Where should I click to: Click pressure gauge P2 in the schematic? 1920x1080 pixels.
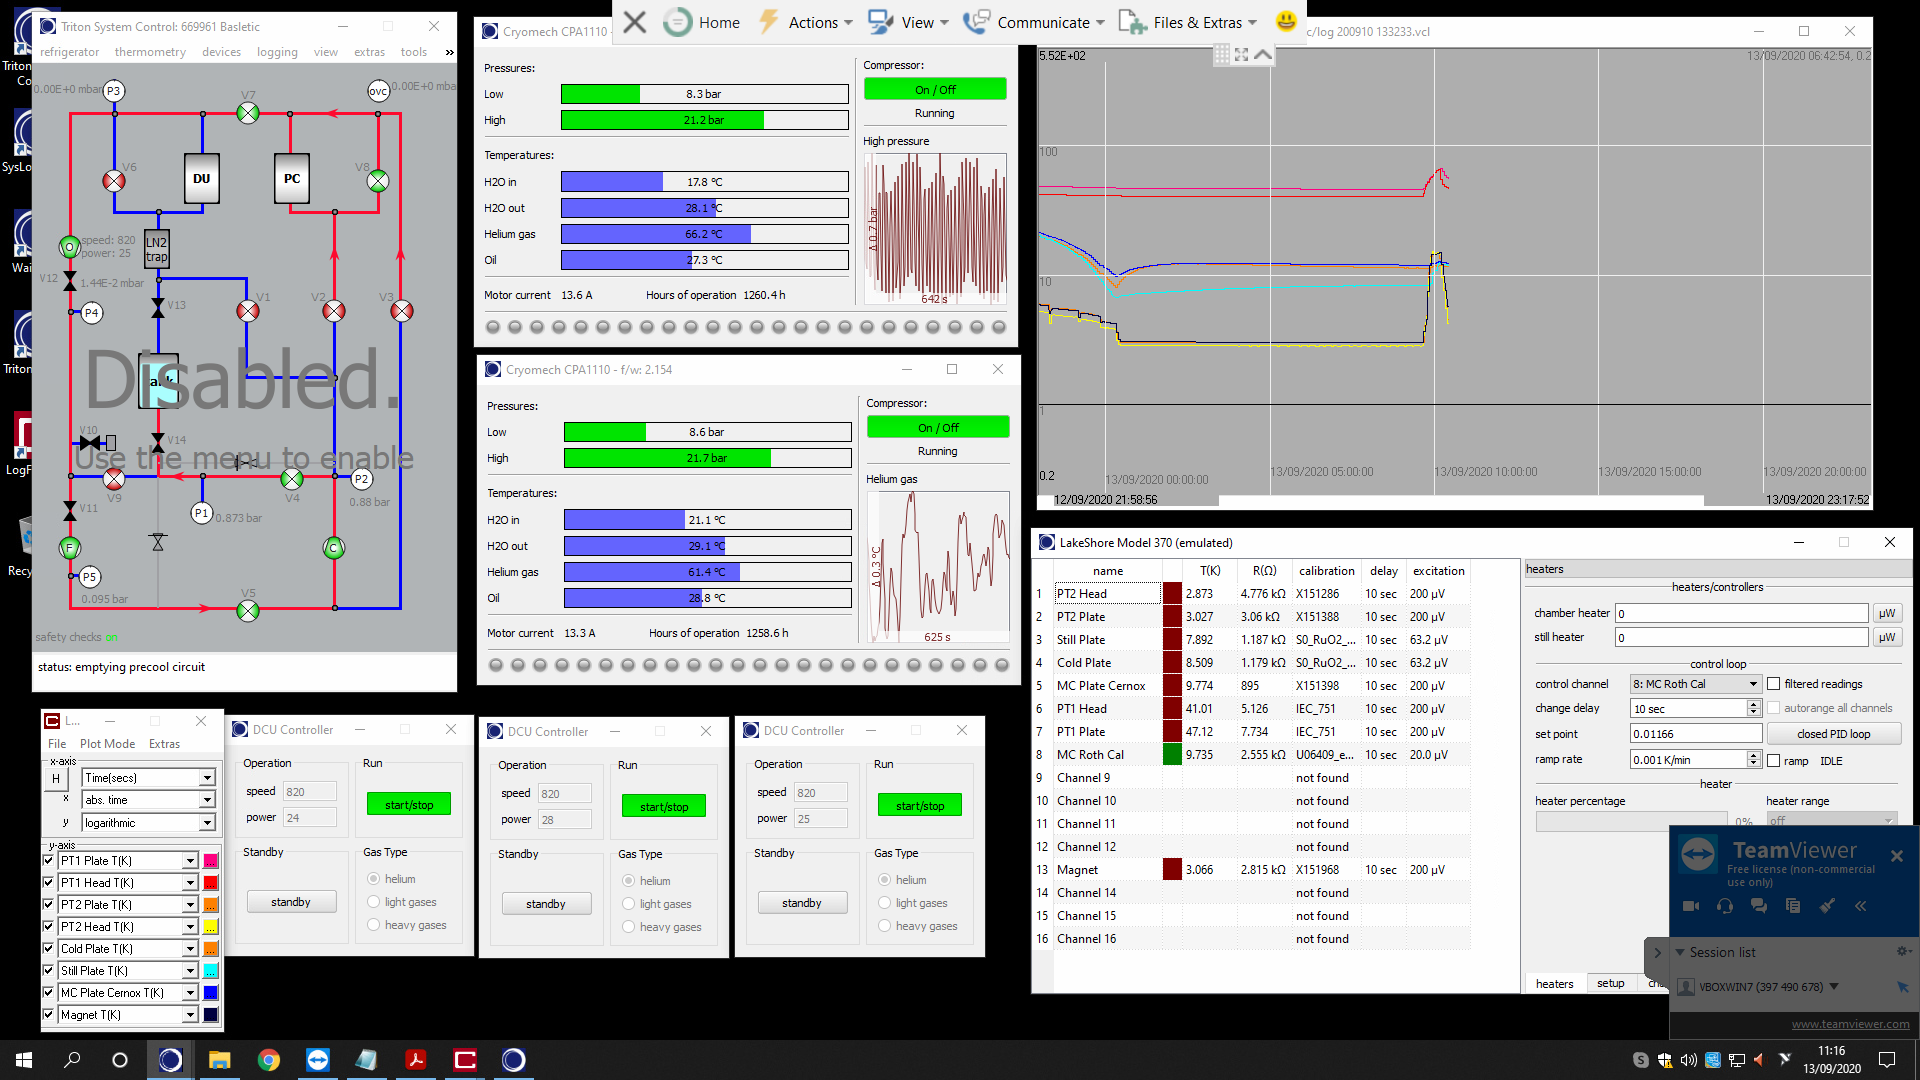tap(362, 479)
